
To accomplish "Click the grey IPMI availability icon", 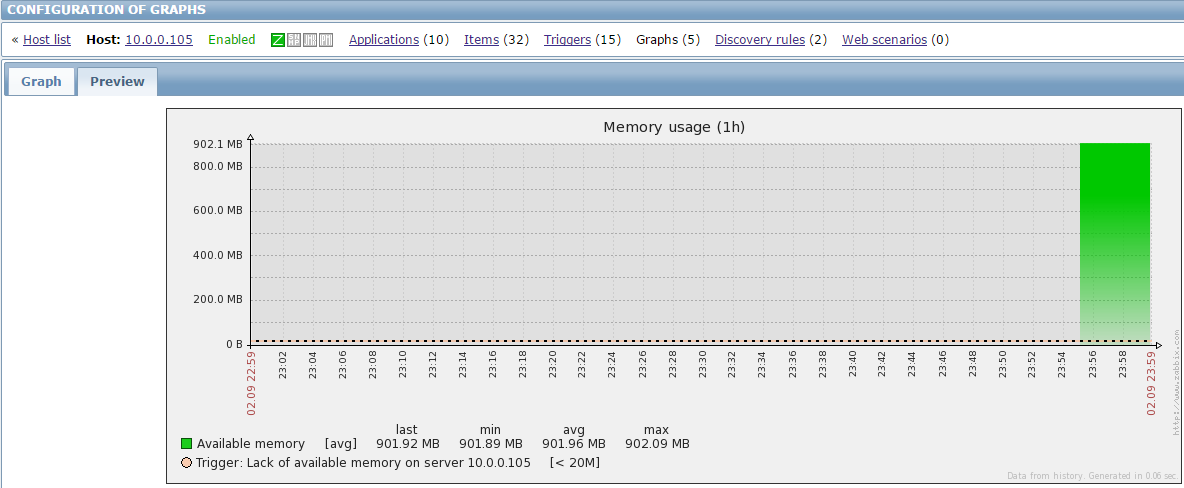I will click(x=325, y=40).
